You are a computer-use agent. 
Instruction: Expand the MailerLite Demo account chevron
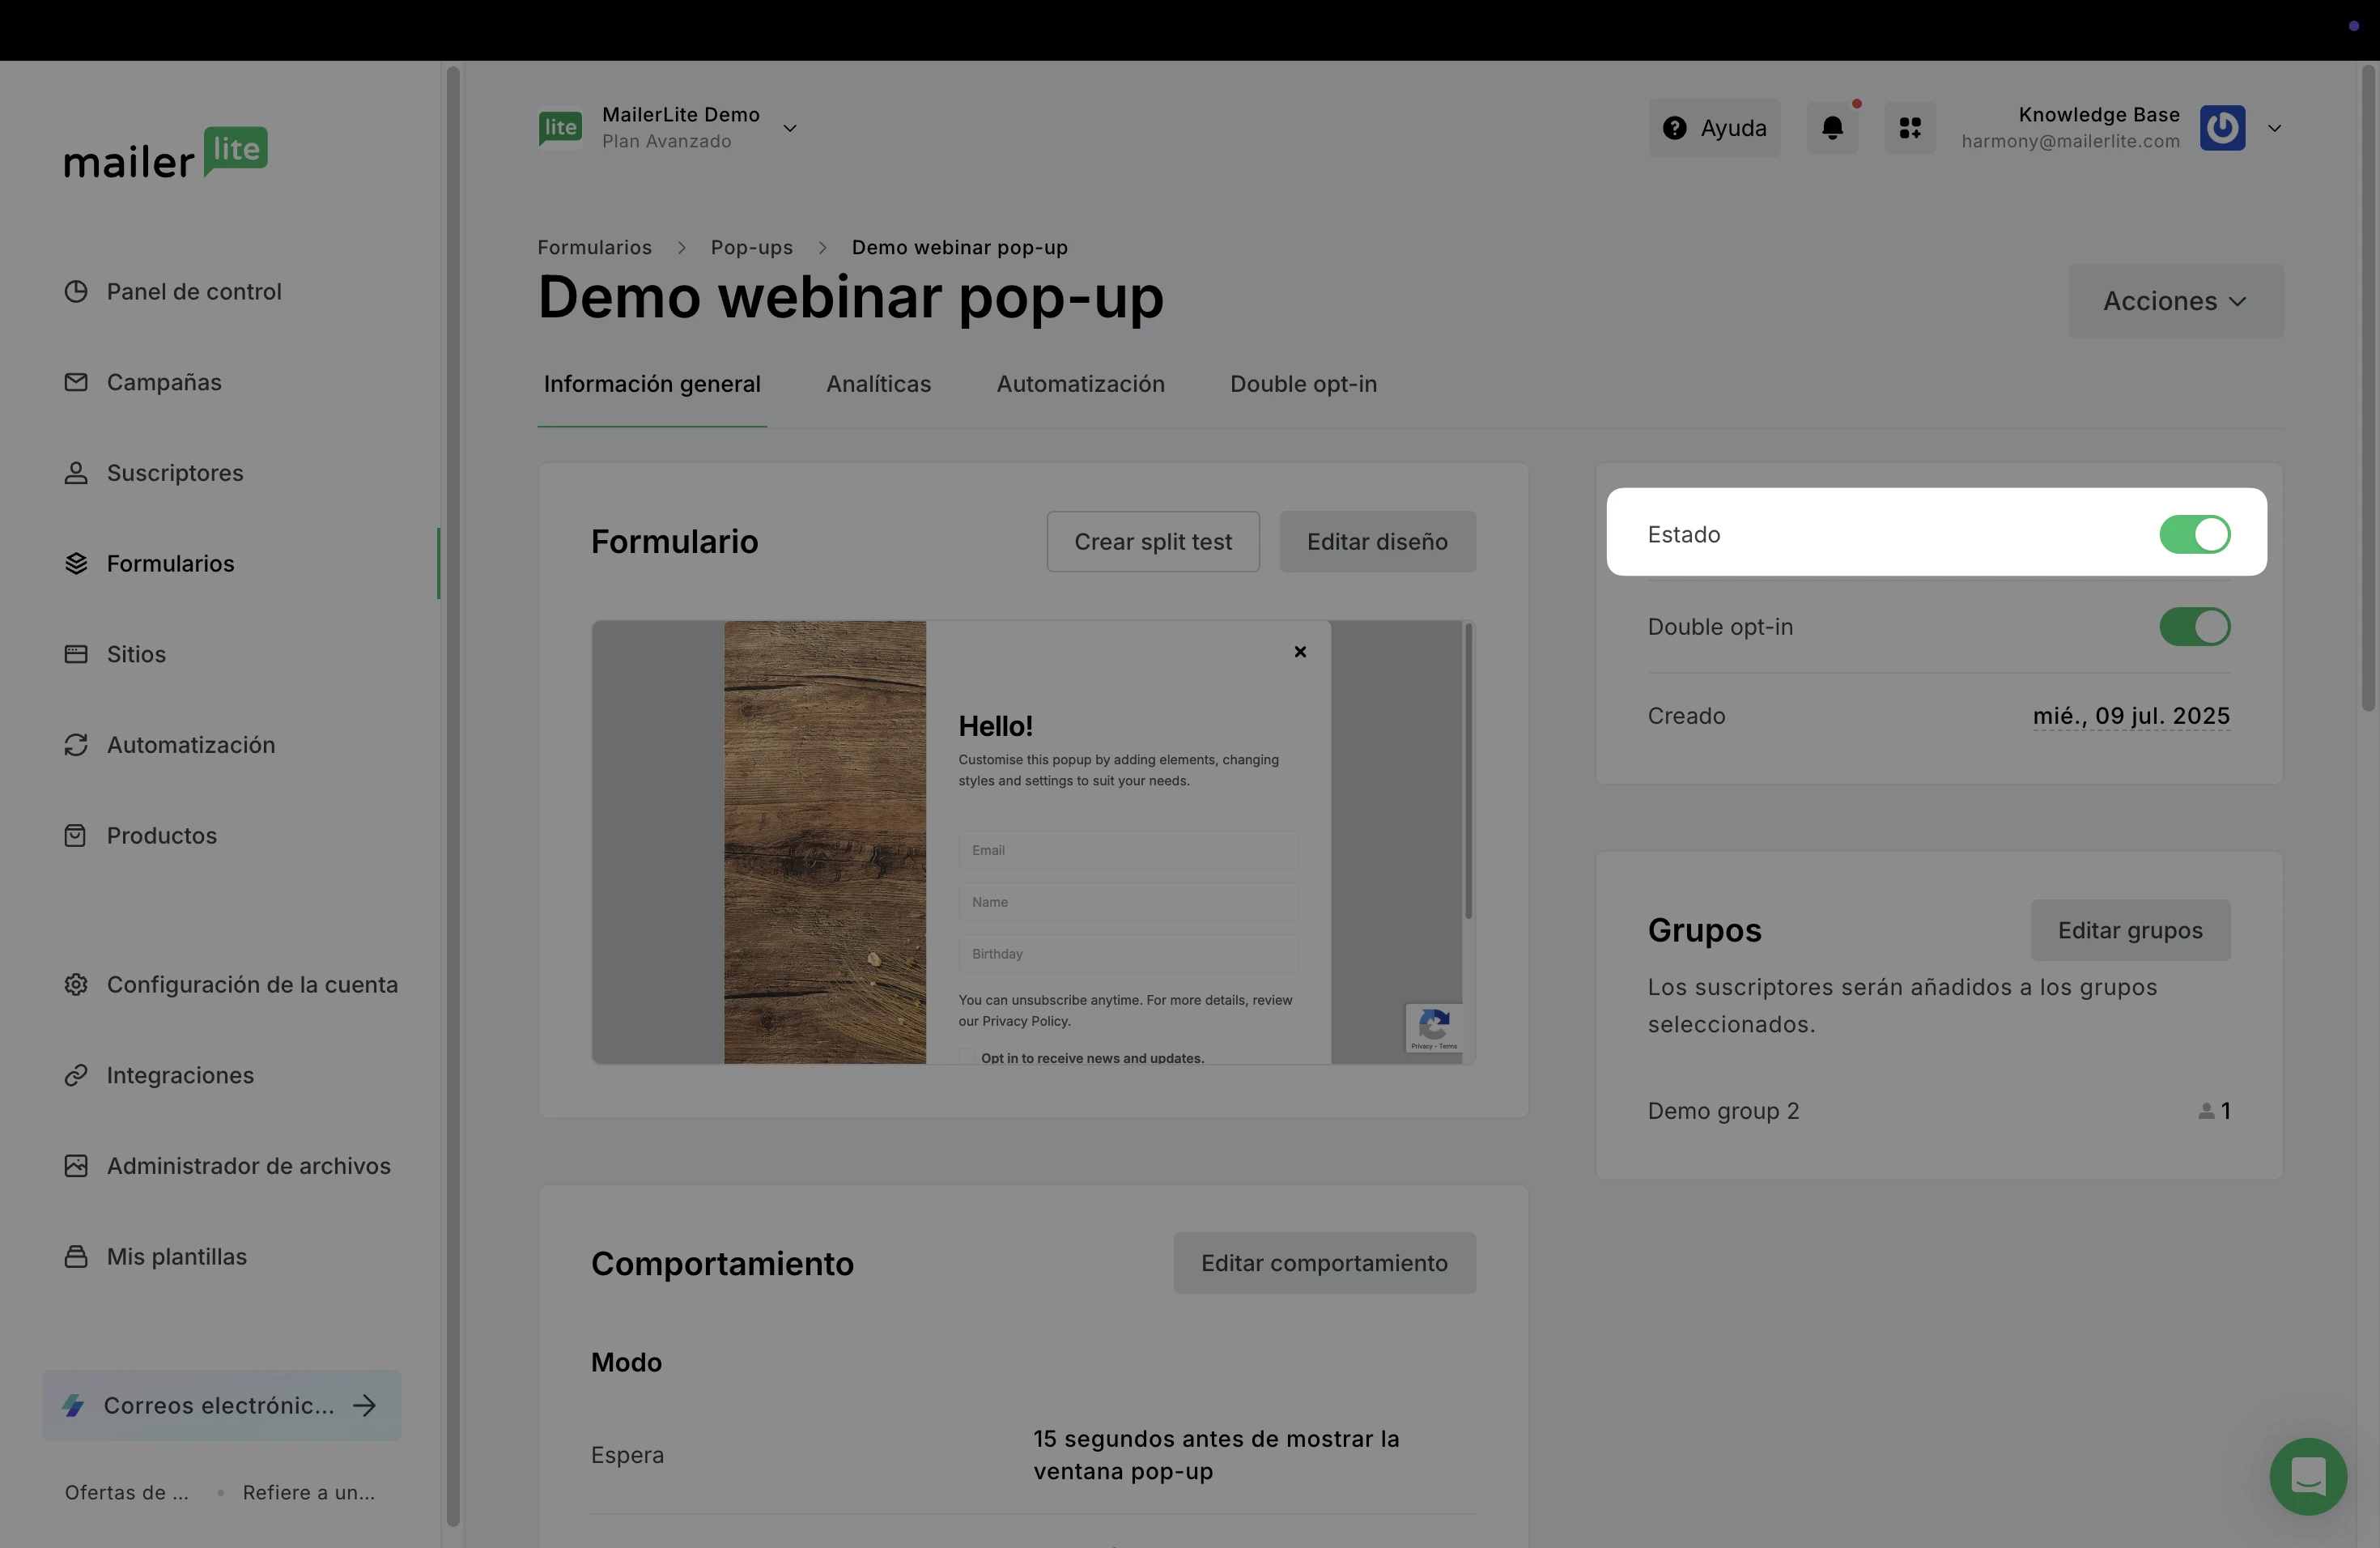click(x=789, y=128)
